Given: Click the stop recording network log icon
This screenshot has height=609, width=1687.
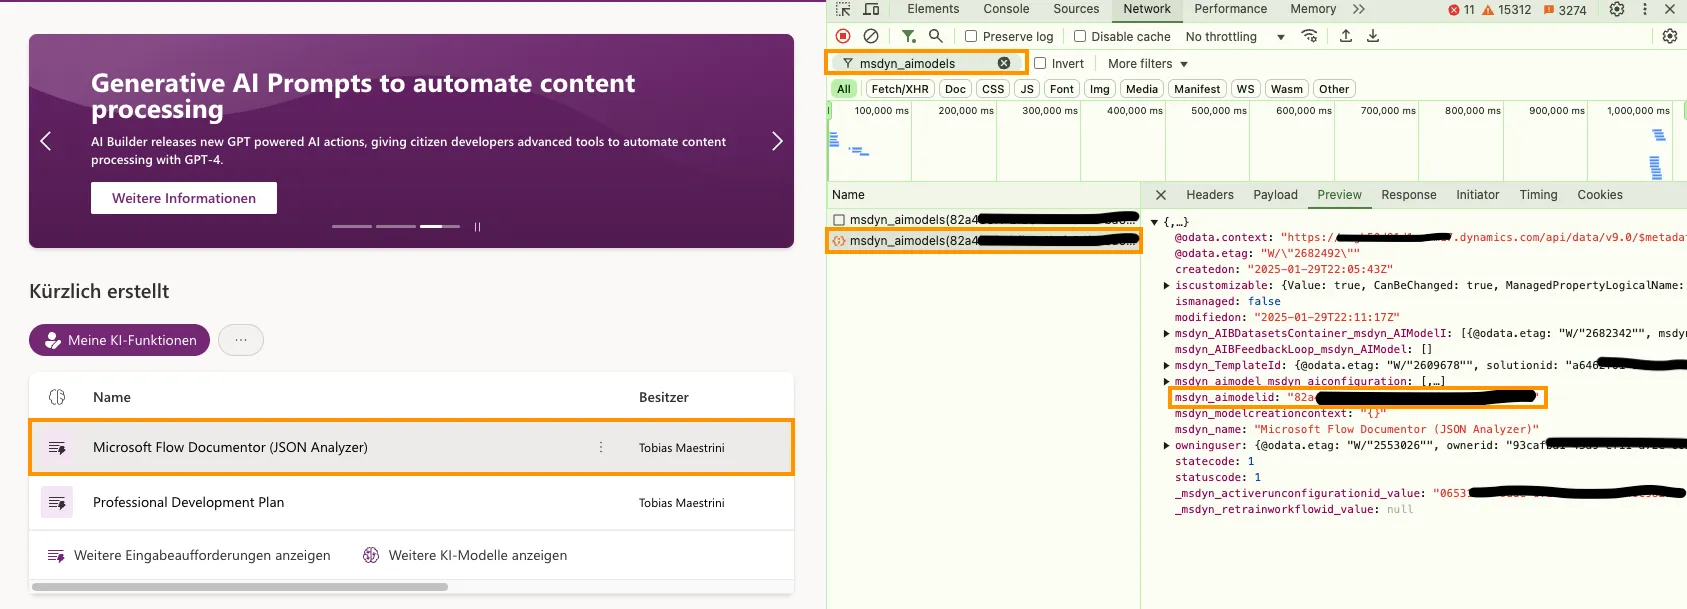Looking at the screenshot, I should (843, 36).
